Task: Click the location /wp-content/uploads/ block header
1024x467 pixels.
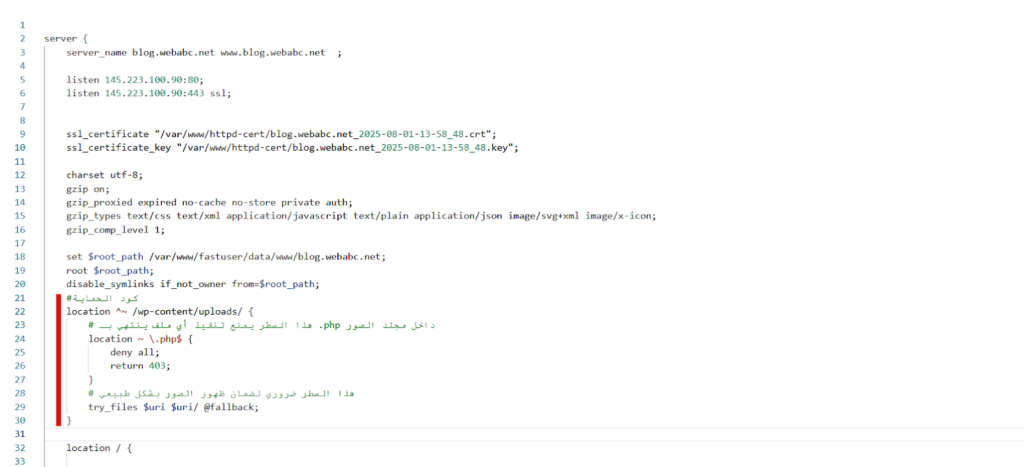Action: [162, 311]
